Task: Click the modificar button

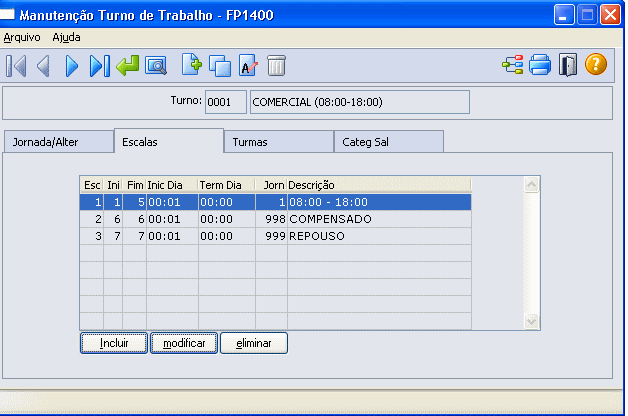Action: 184,343
